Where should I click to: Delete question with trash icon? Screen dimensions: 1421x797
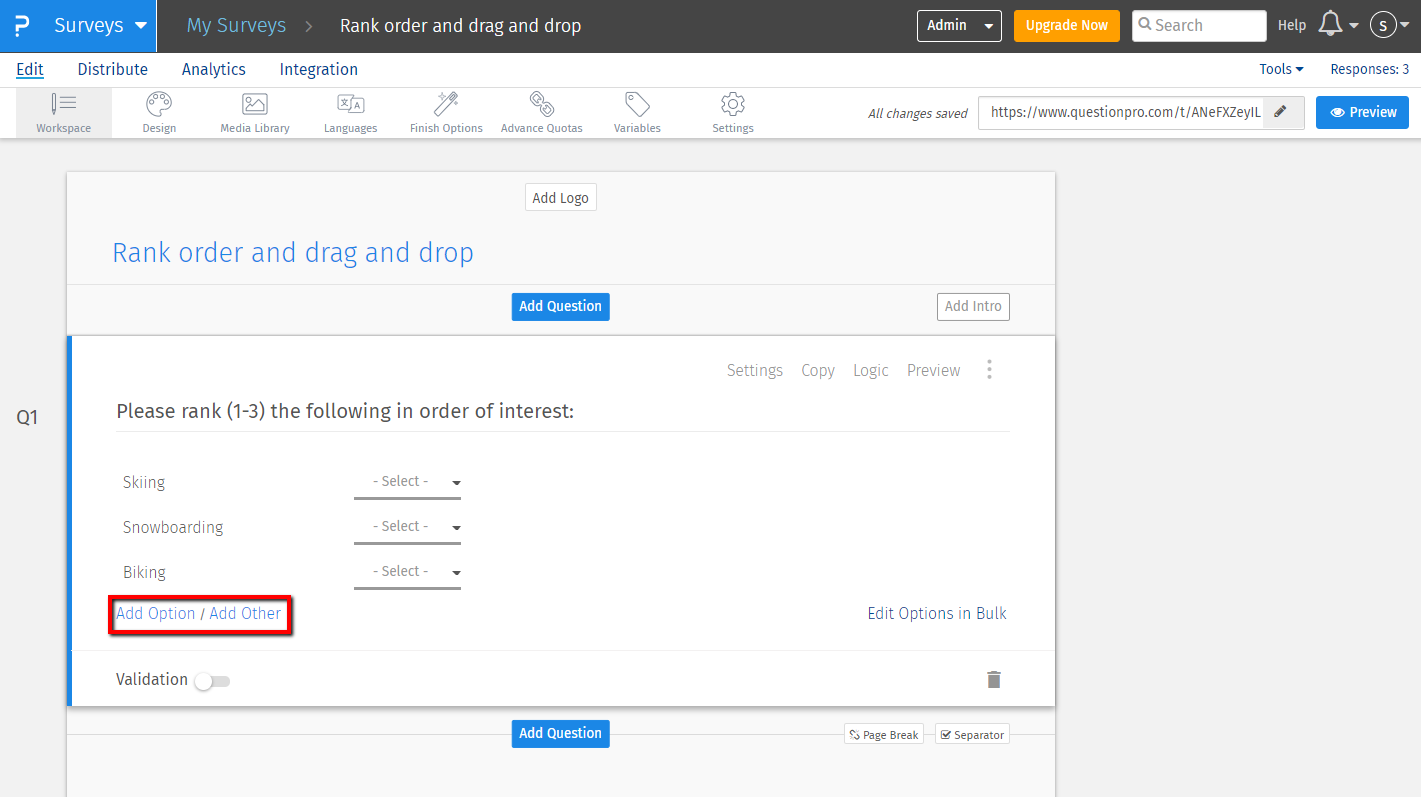[x=993, y=680]
